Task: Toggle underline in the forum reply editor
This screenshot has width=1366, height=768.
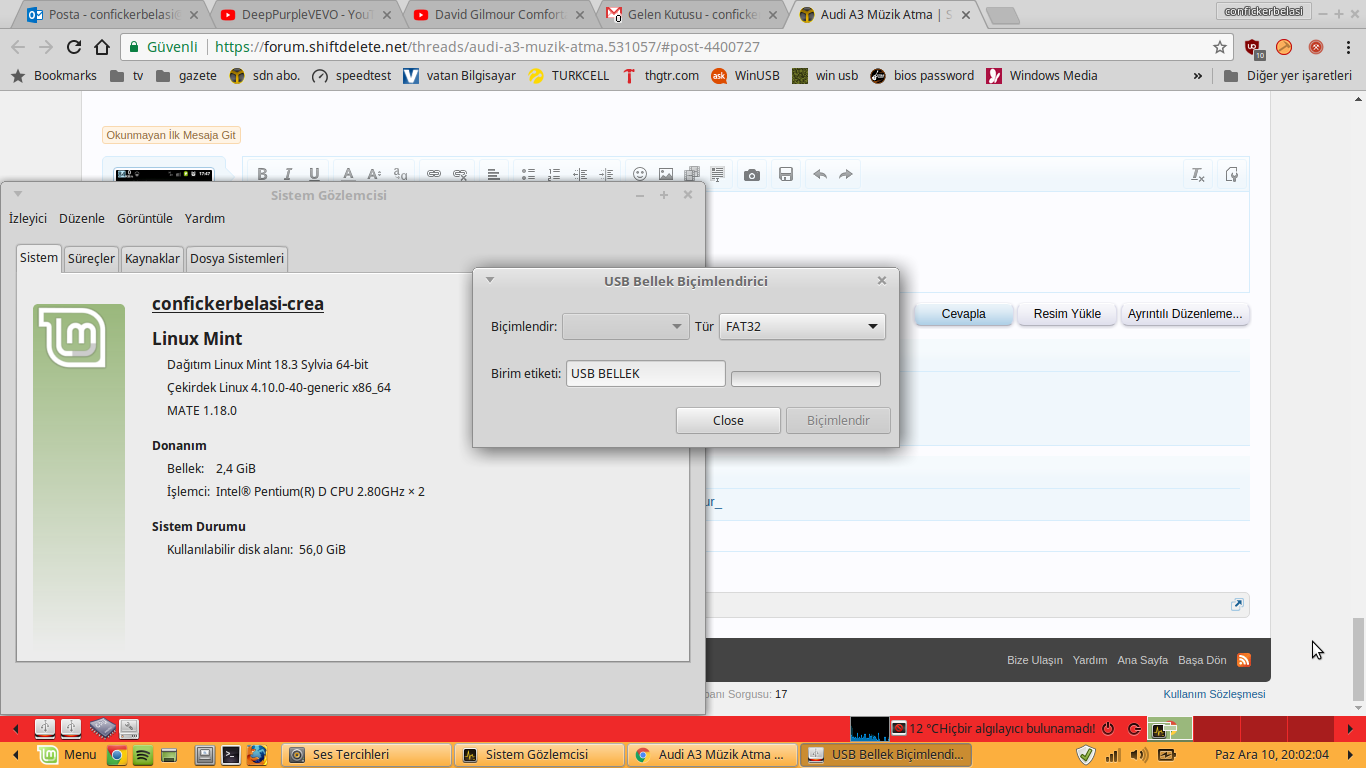Action: pos(314,174)
